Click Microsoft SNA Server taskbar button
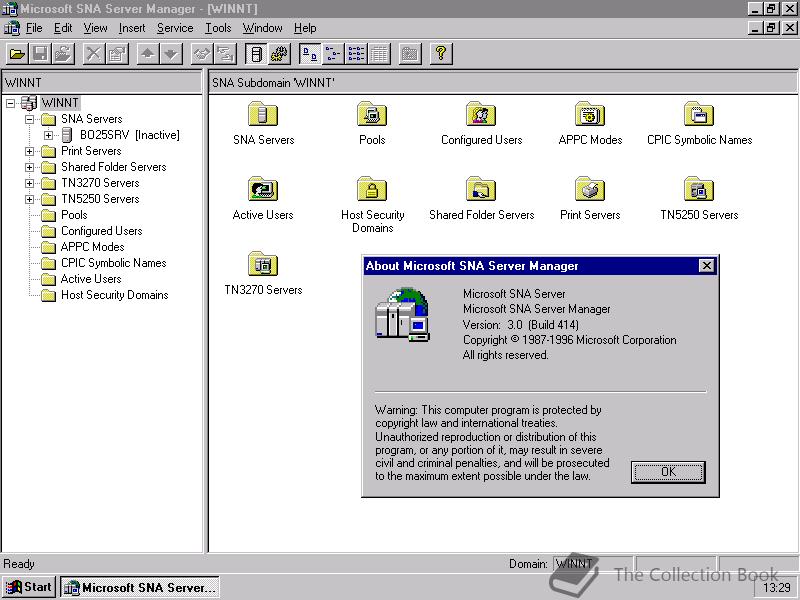 coord(140,587)
